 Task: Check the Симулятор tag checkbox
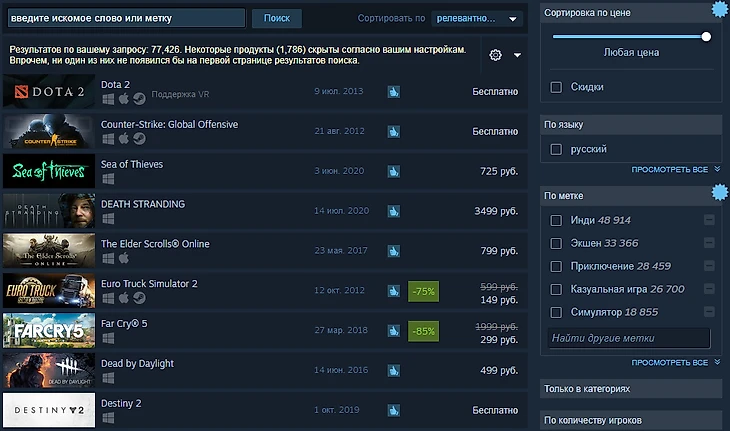(556, 312)
